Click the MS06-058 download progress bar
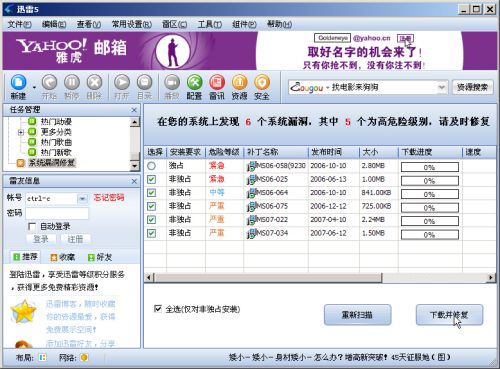 [x=430, y=167]
